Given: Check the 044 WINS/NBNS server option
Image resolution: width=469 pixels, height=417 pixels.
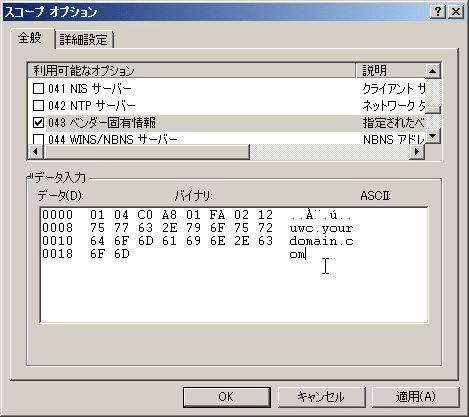Looking at the screenshot, I should [38, 139].
